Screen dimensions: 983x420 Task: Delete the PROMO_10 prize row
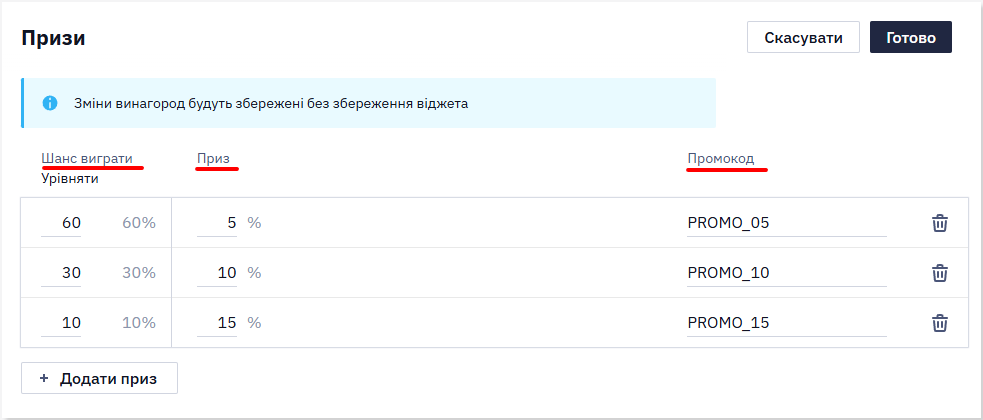[x=939, y=273]
